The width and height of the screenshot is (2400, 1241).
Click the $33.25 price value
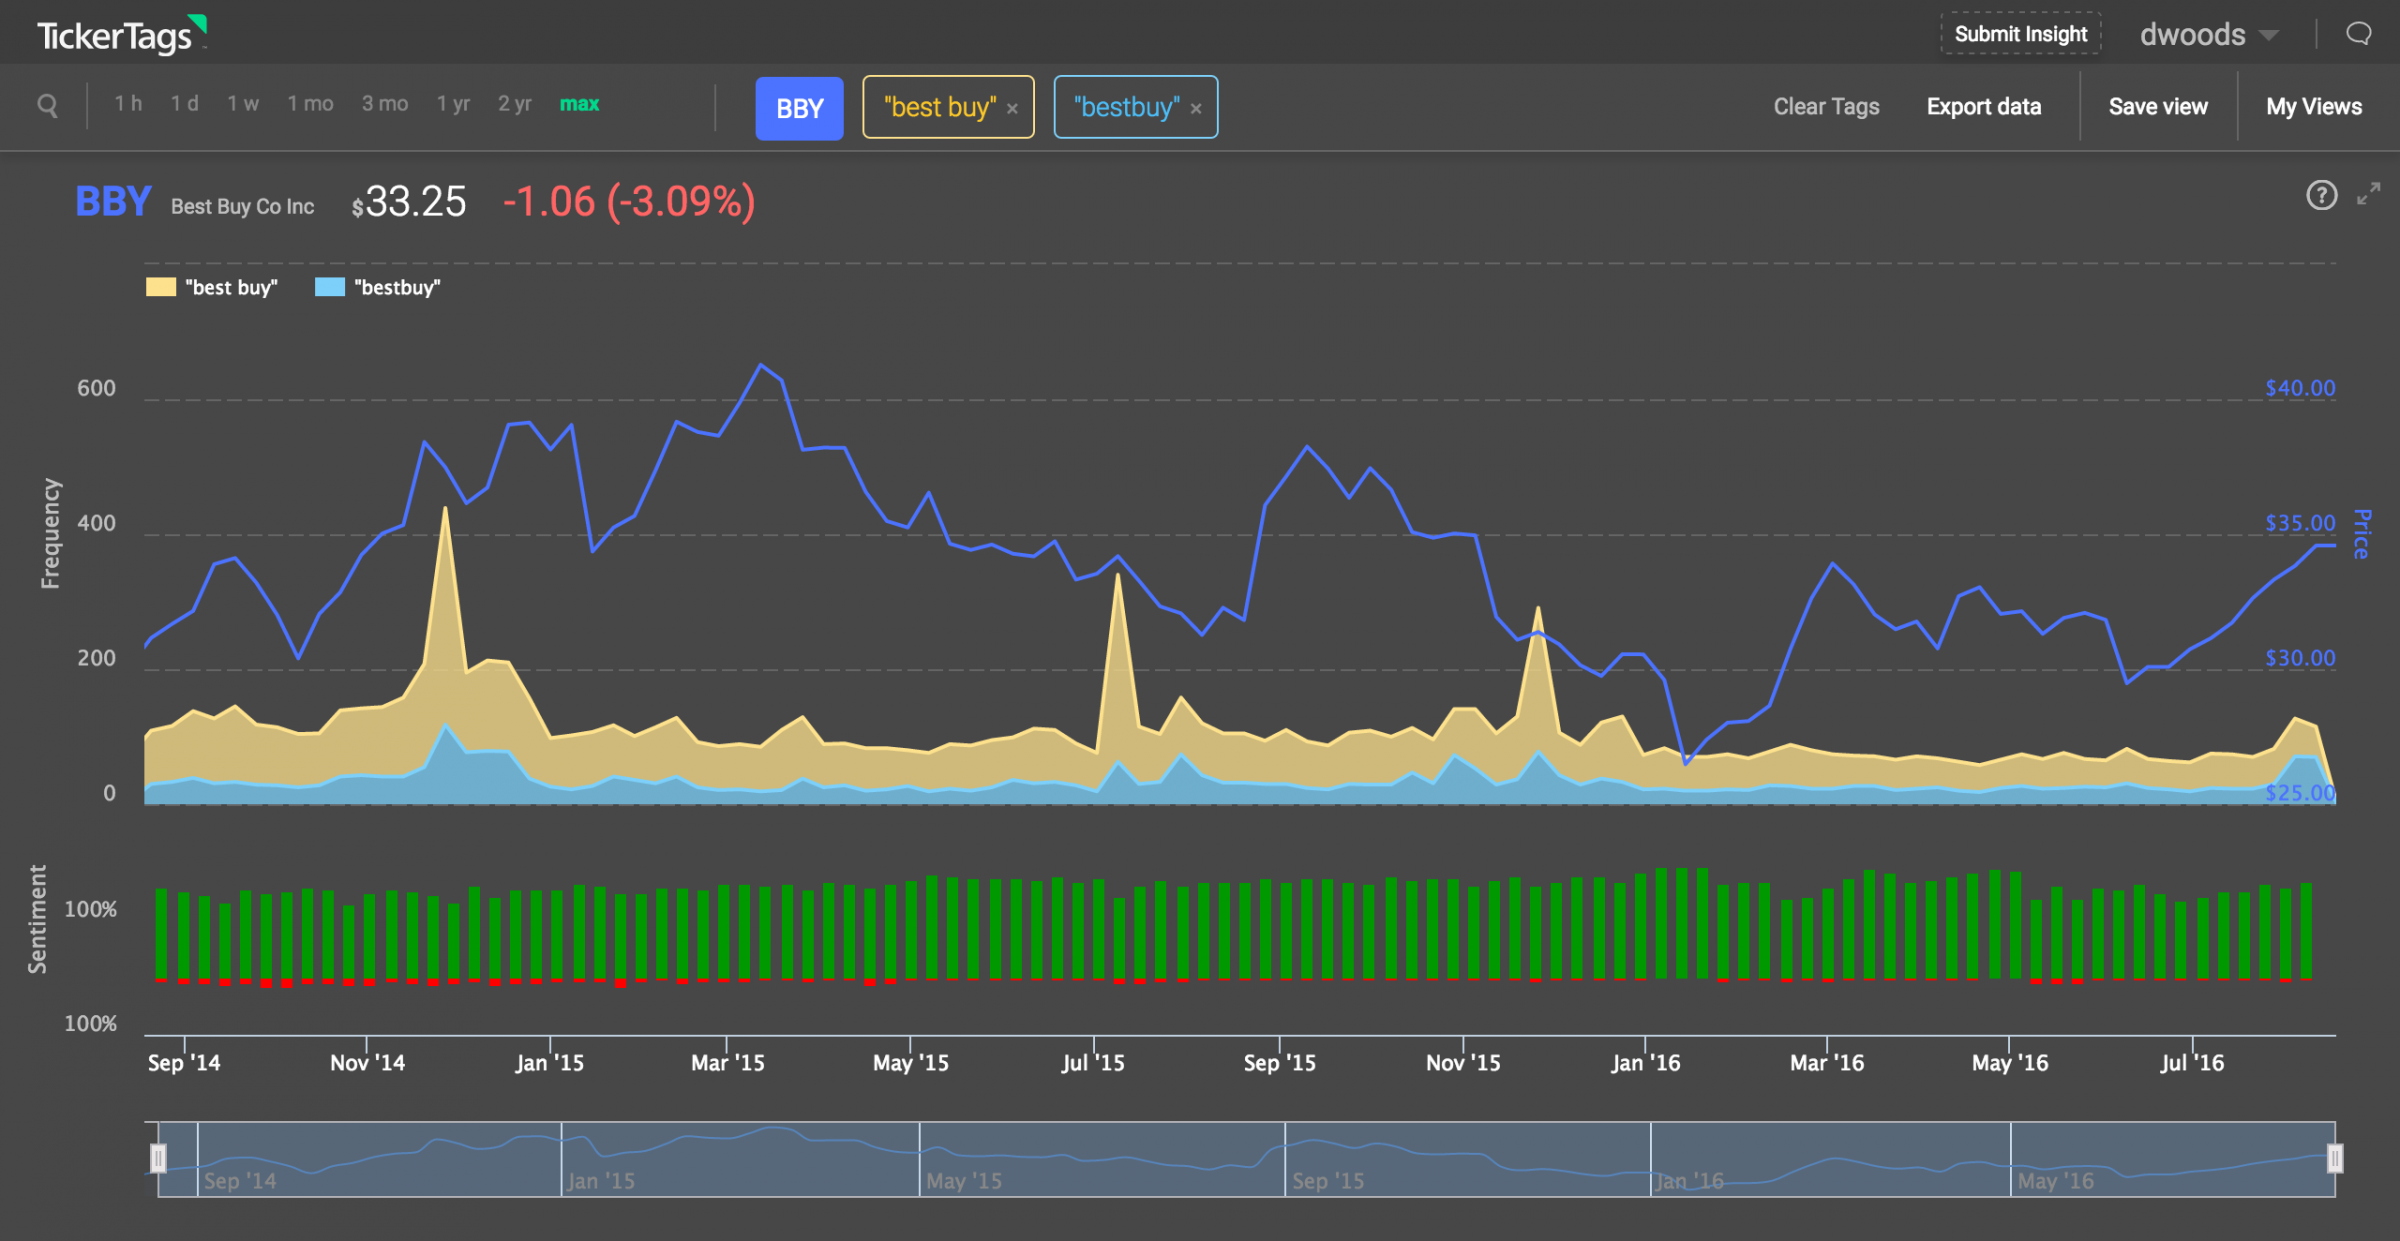(x=409, y=202)
